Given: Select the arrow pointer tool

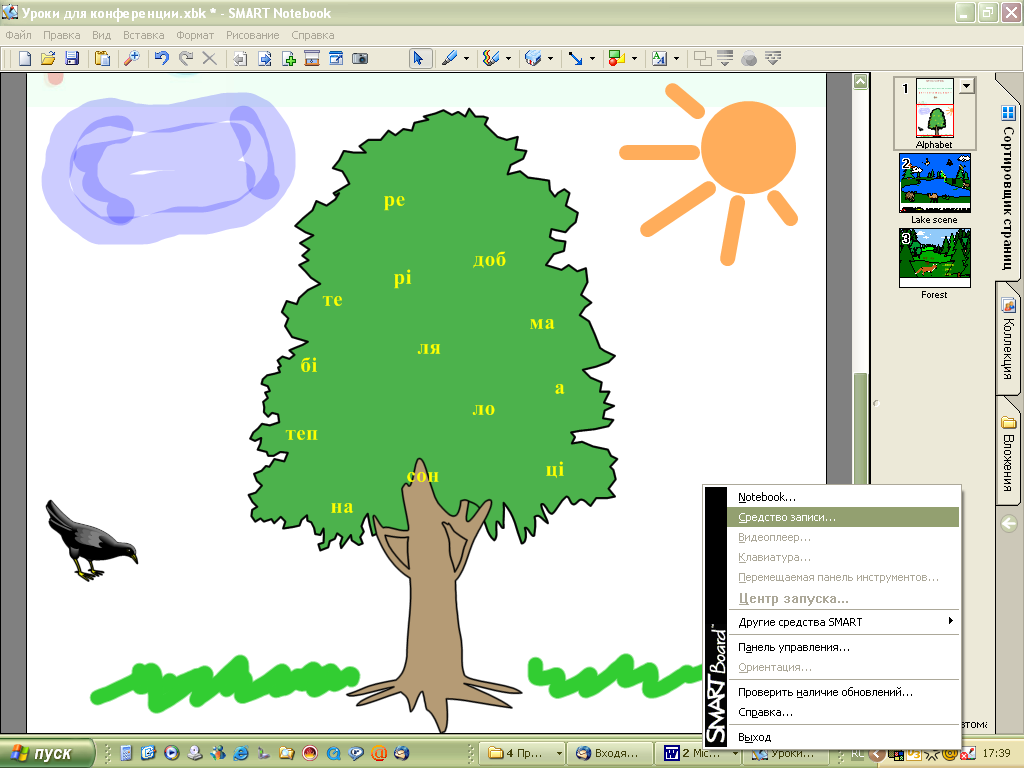Looking at the screenshot, I should (419, 58).
